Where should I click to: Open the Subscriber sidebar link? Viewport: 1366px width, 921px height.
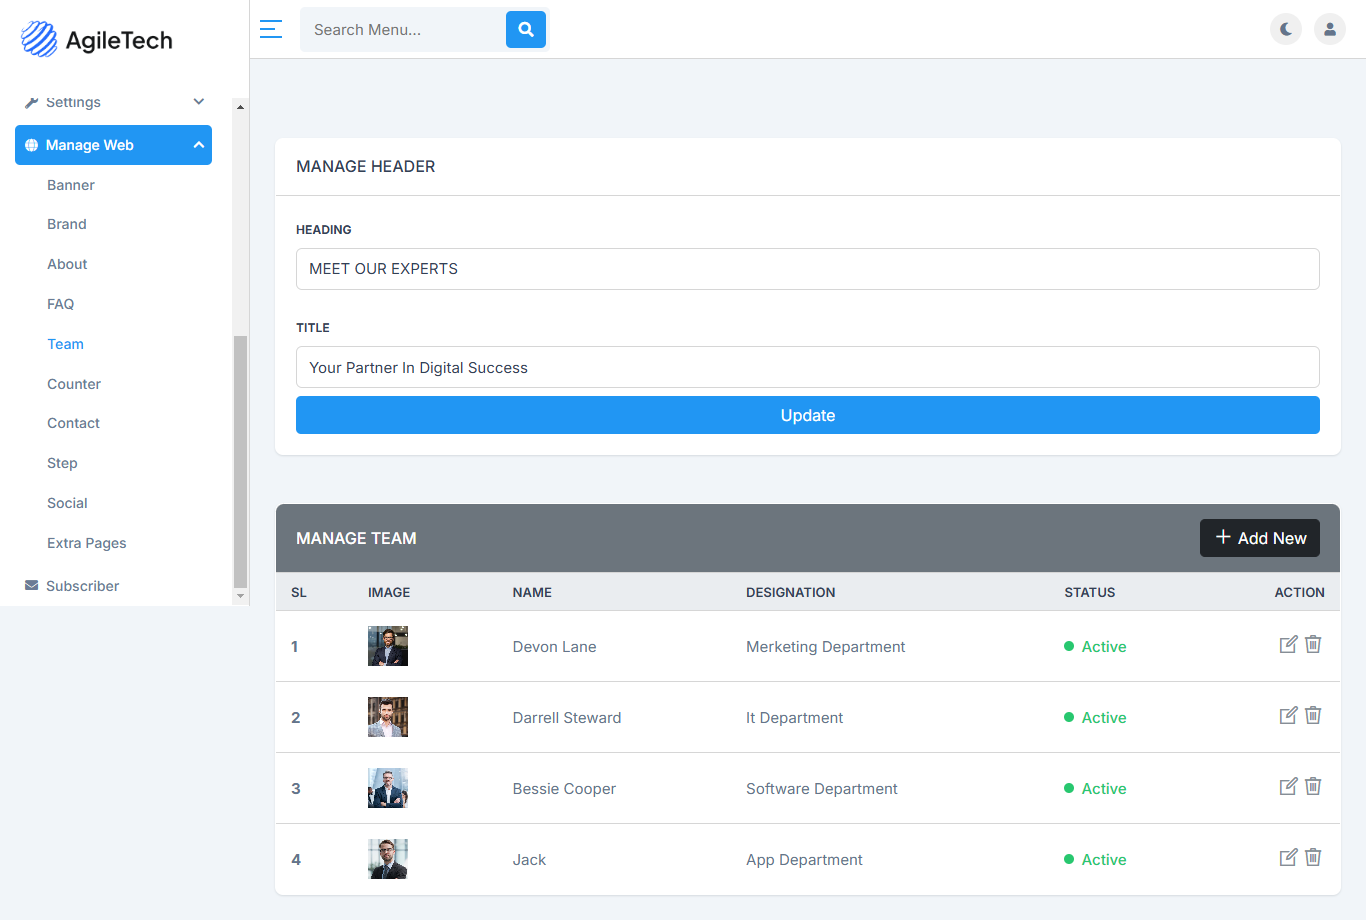[x=82, y=586]
